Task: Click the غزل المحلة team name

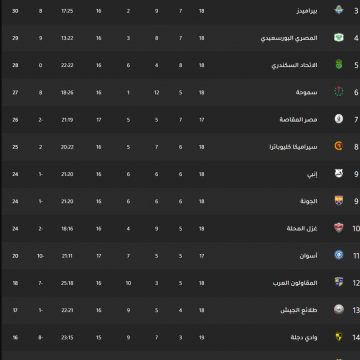Action: (302, 228)
